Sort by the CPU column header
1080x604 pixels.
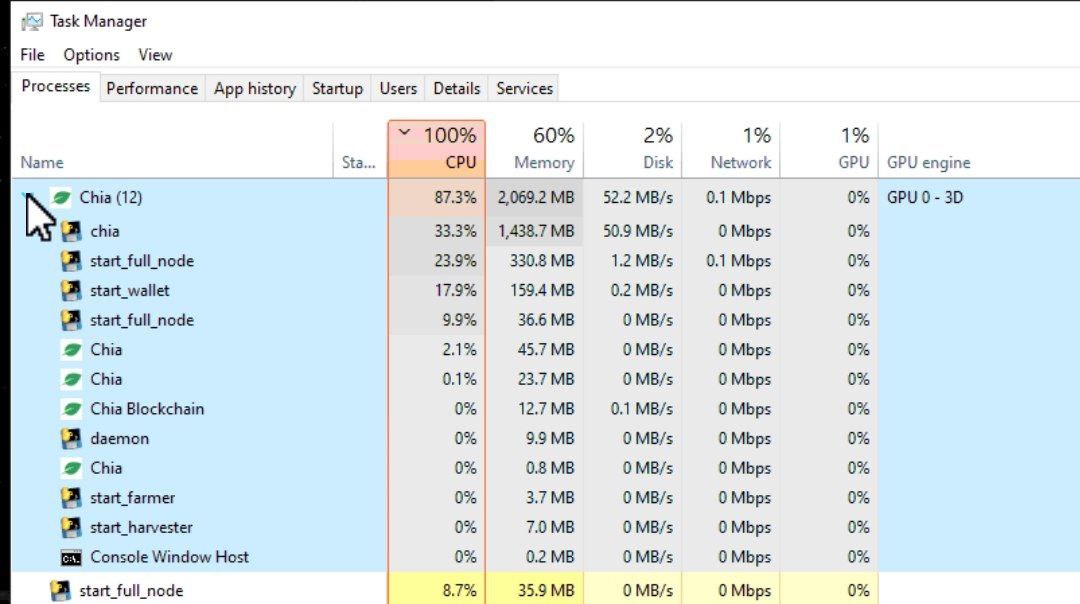click(x=437, y=150)
